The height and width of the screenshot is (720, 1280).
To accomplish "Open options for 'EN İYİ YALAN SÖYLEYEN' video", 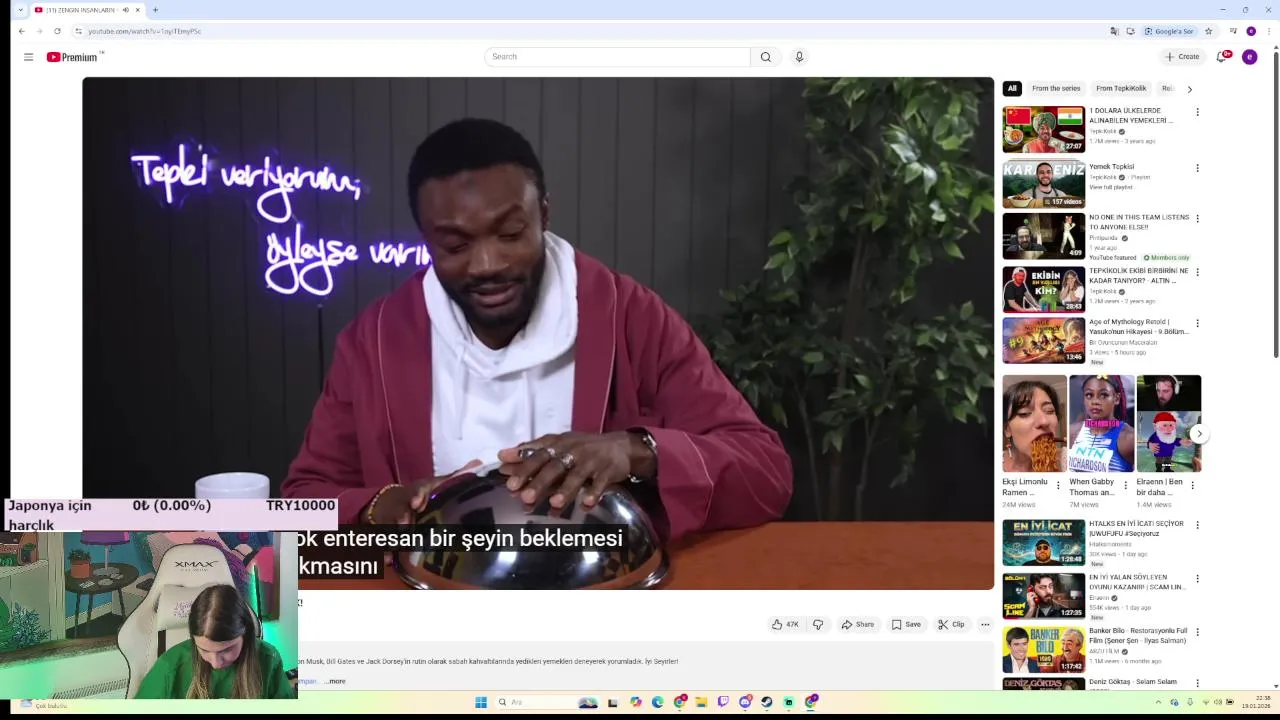I will pyautogui.click(x=1197, y=579).
